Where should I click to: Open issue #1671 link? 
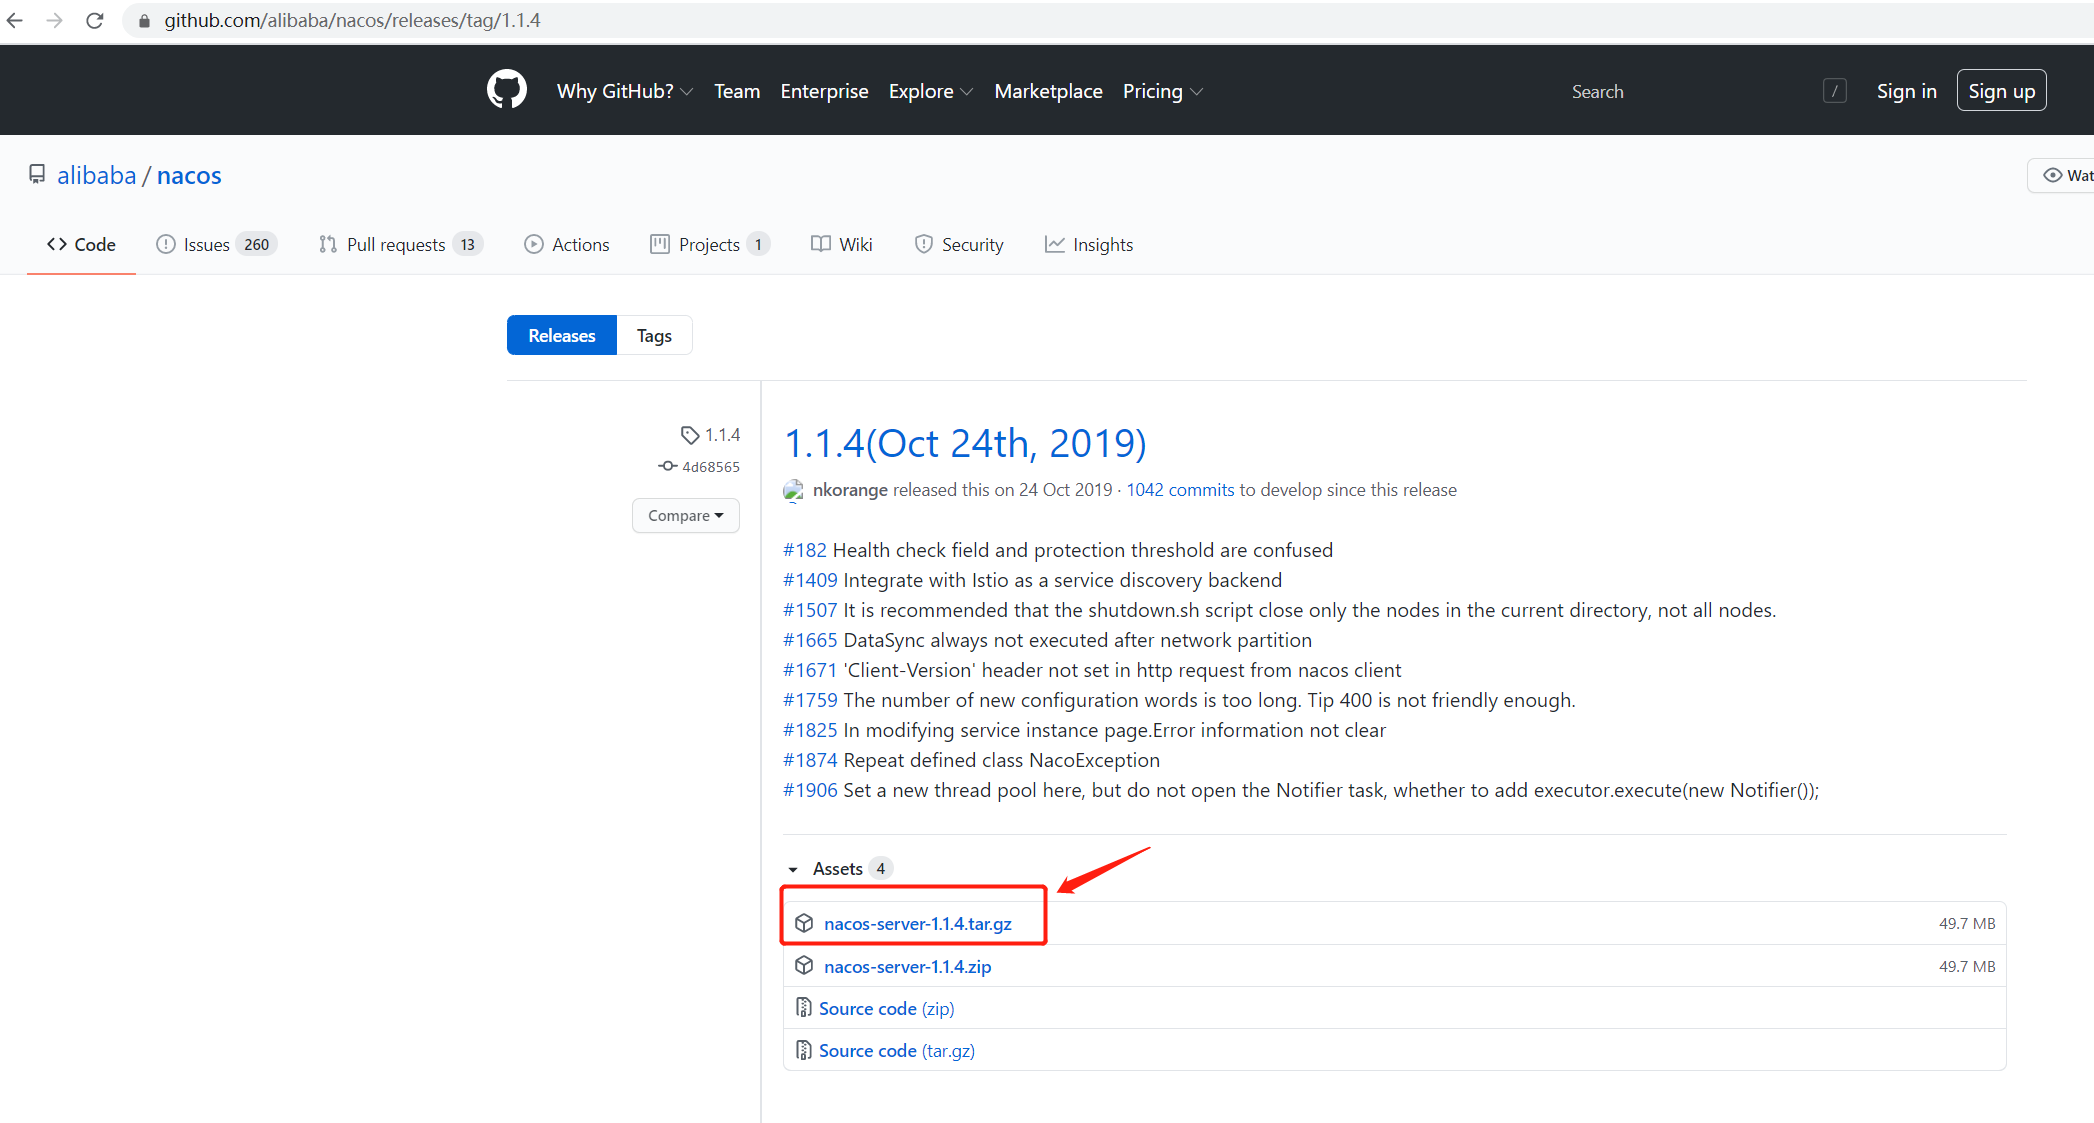click(810, 670)
